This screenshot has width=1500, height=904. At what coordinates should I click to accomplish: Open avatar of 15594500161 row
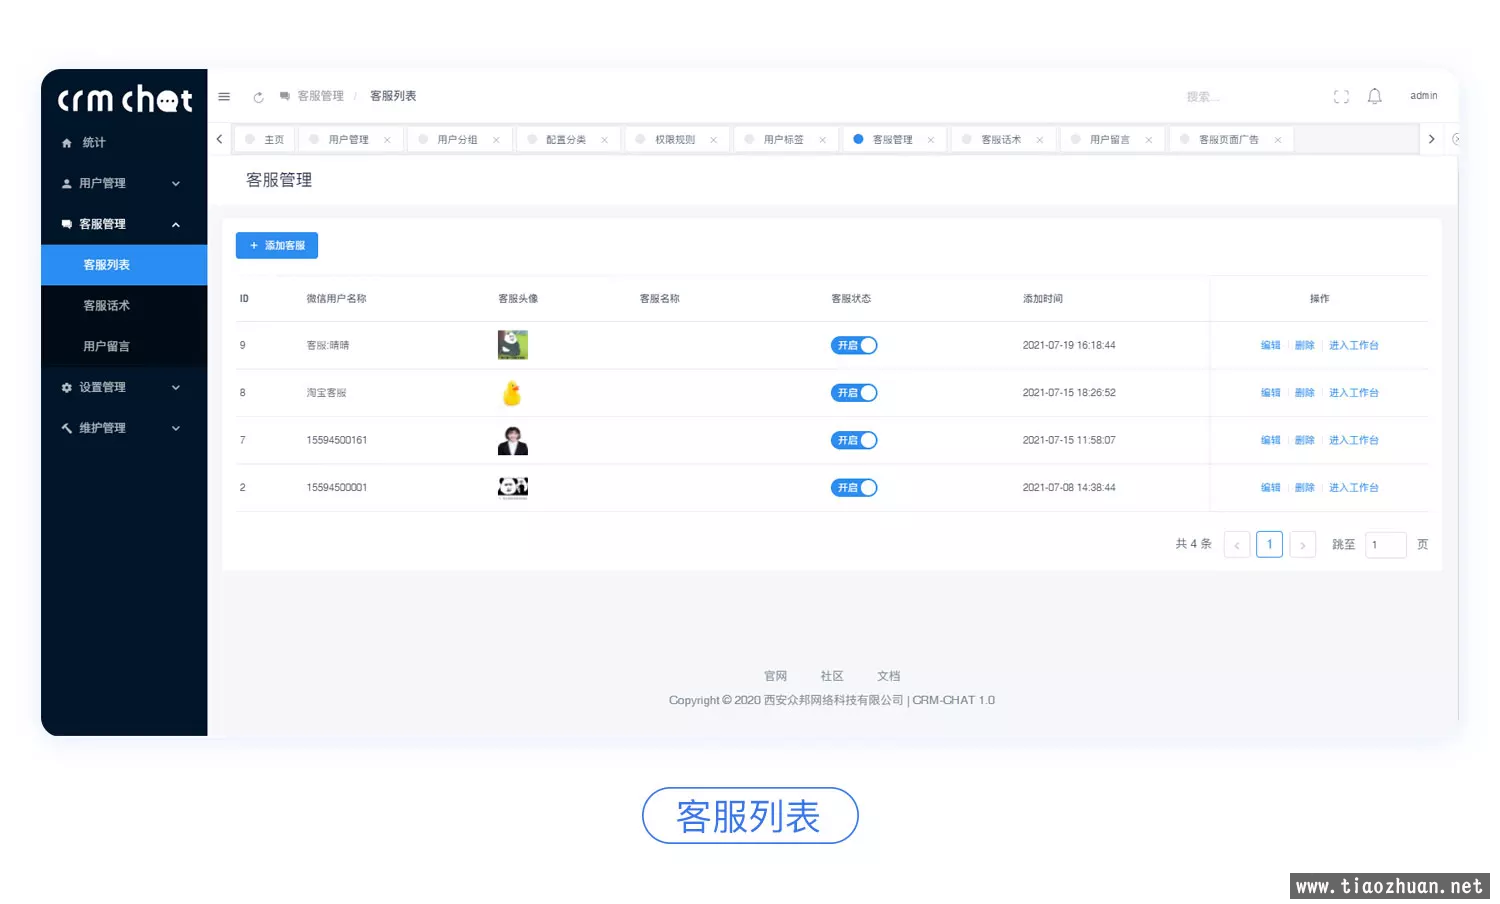[513, 440]
